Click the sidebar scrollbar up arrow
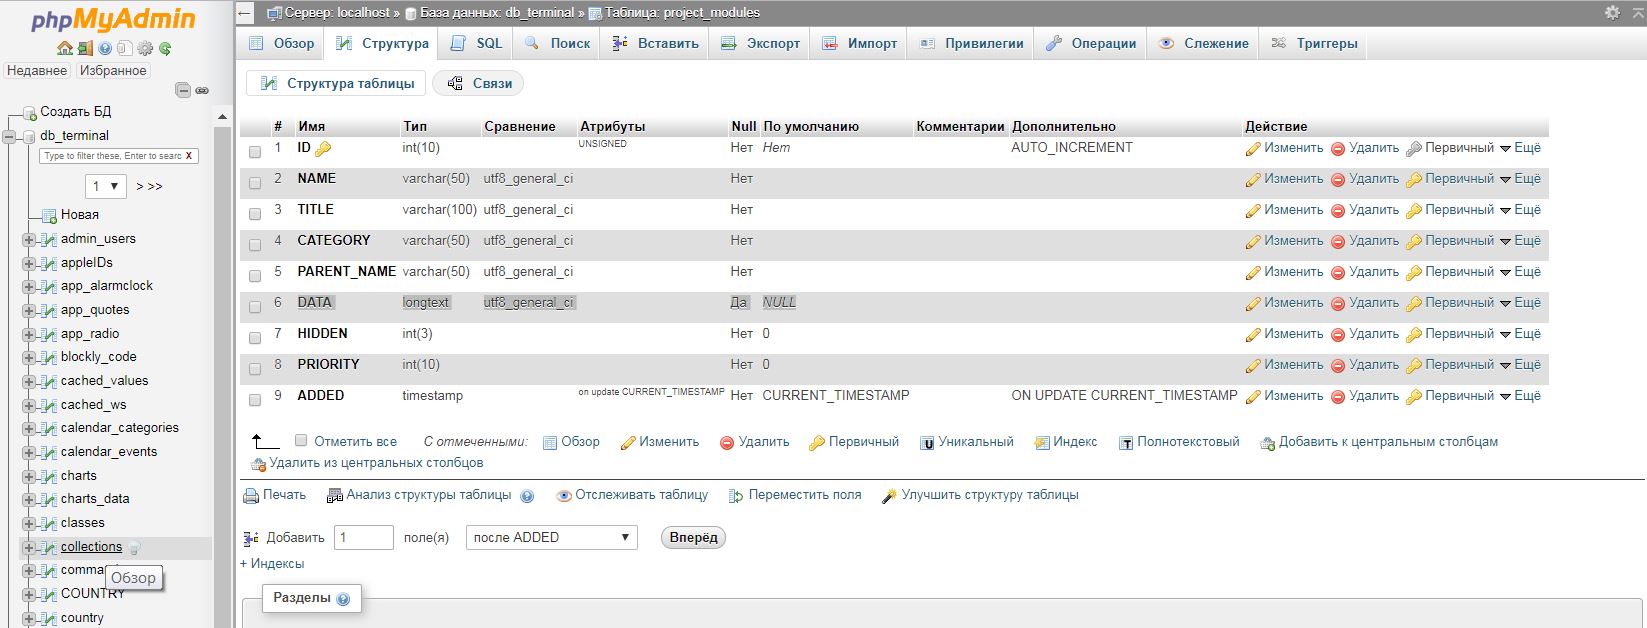 tap(223, 117)
